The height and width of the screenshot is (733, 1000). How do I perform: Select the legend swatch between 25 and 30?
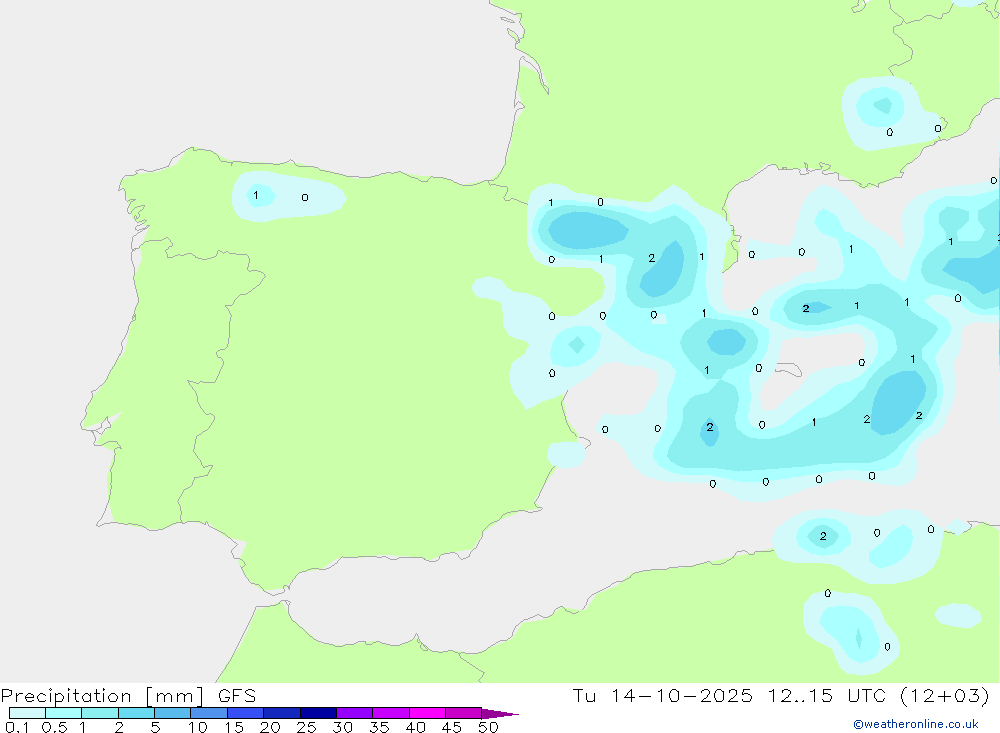[x=318, y=713]
